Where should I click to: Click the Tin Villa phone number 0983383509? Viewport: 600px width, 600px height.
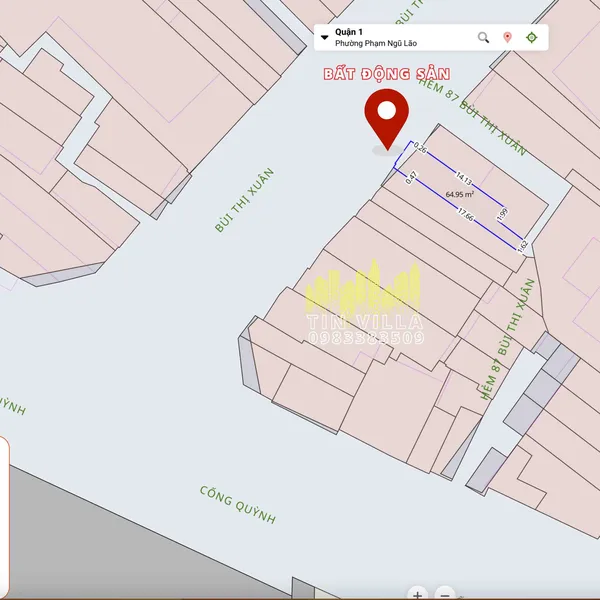click(366, 338)
